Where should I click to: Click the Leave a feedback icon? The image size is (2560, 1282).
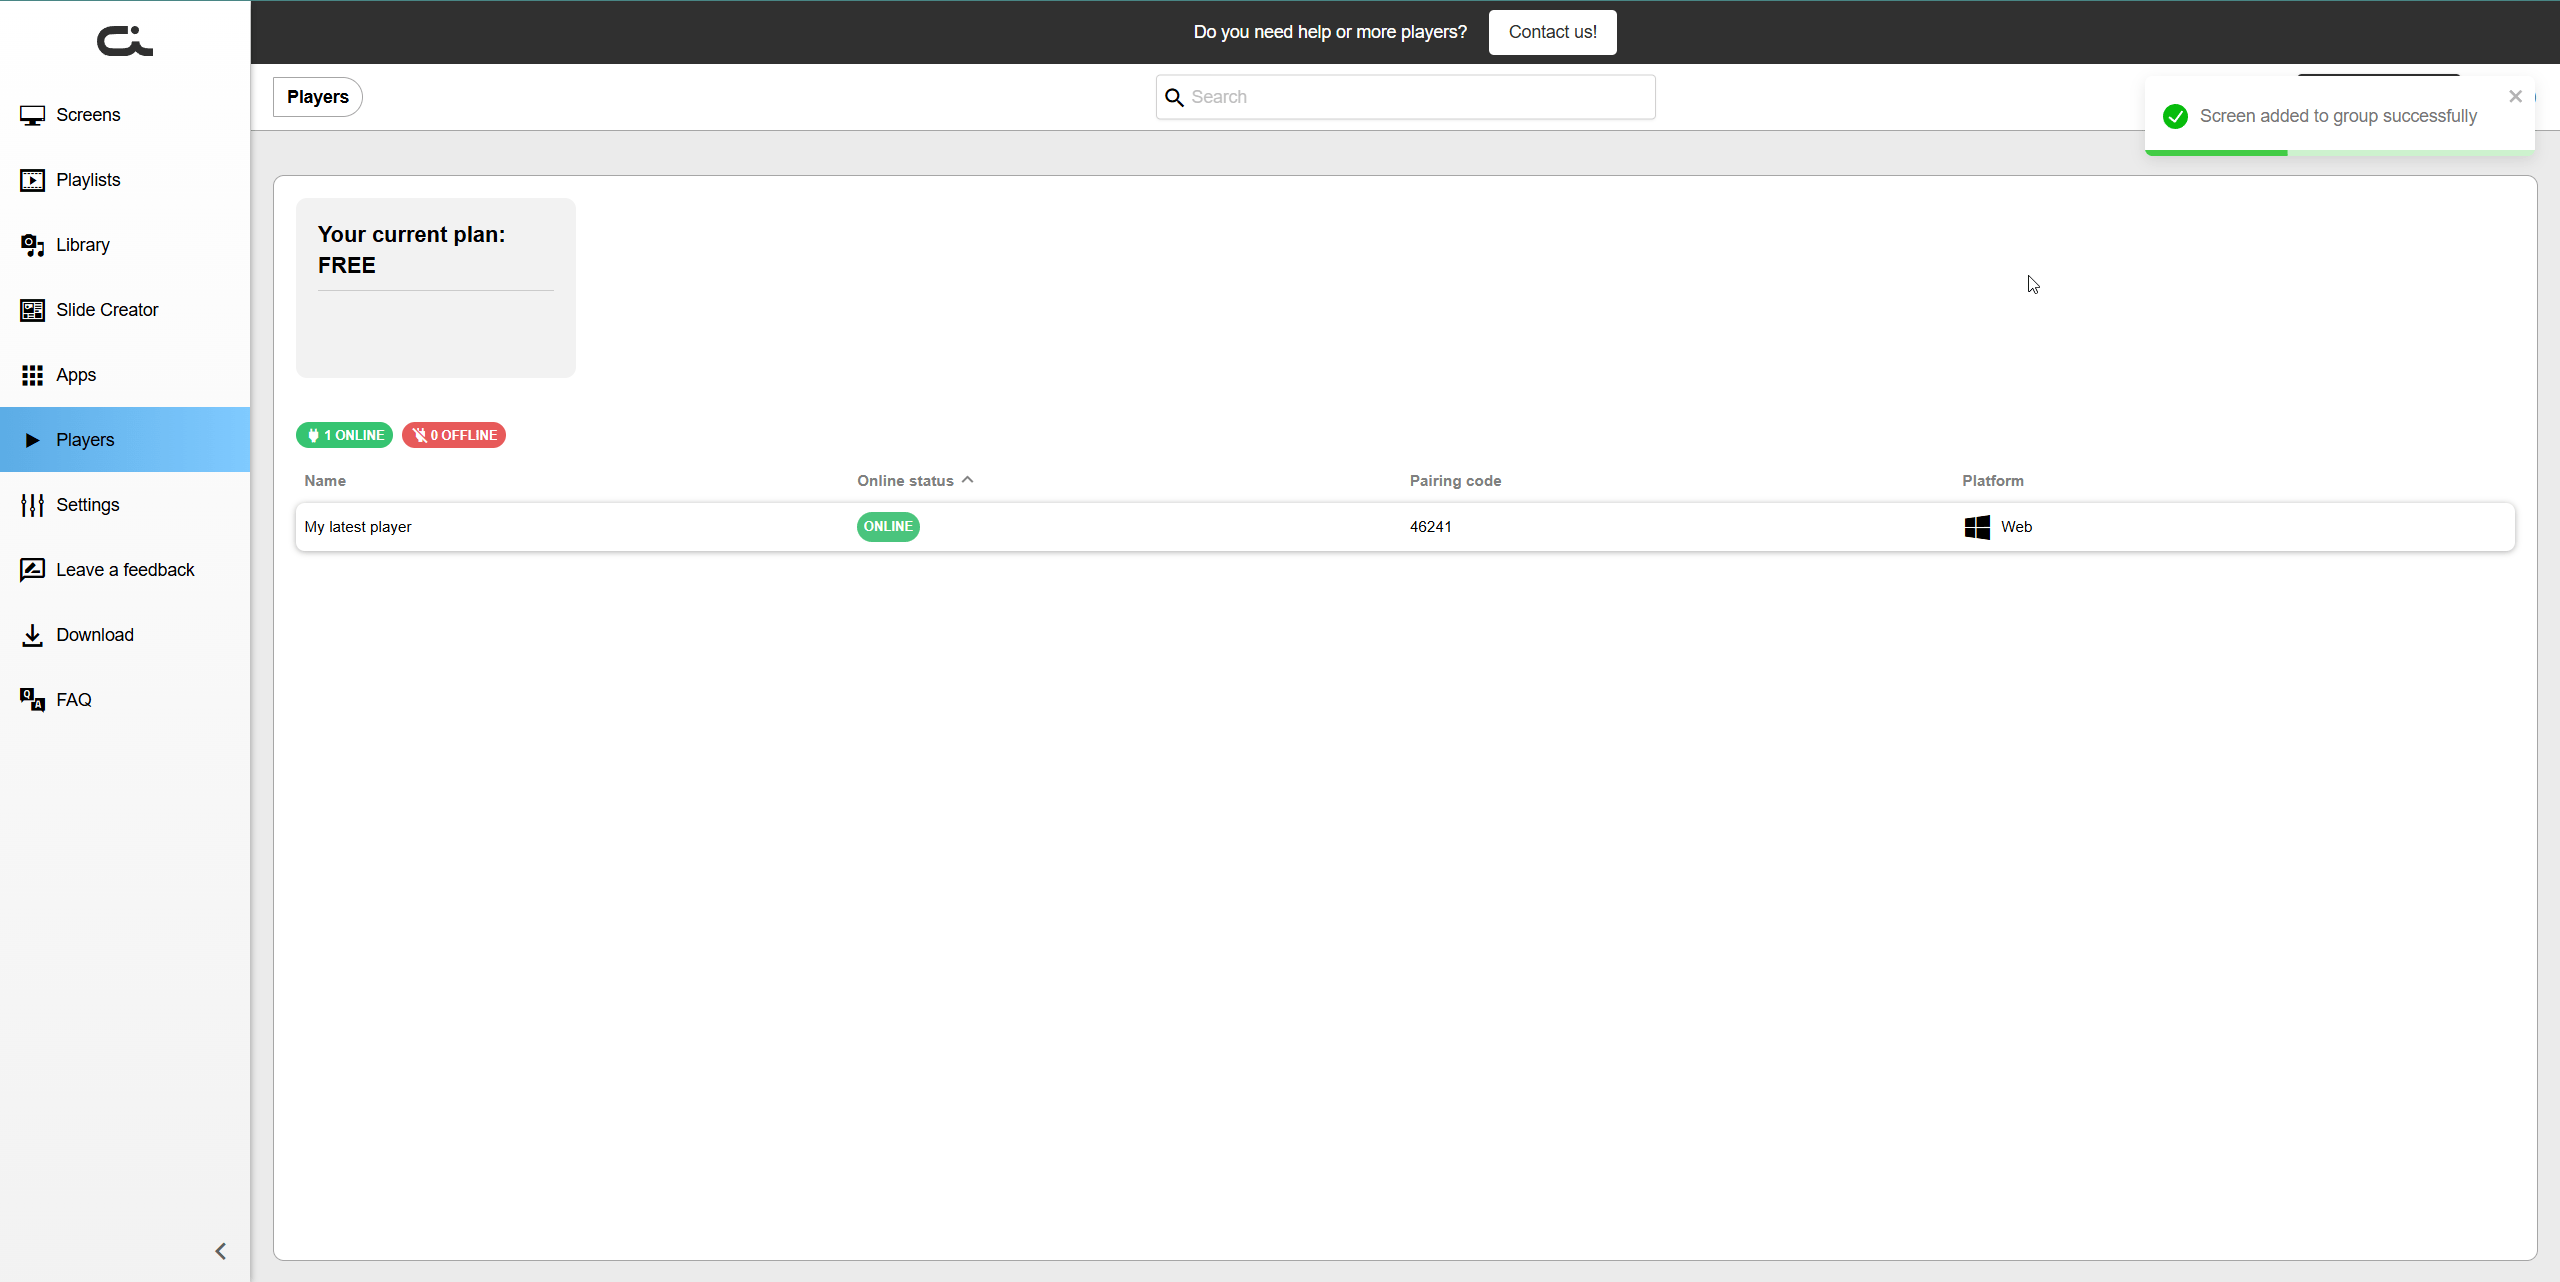click(32, 570)
